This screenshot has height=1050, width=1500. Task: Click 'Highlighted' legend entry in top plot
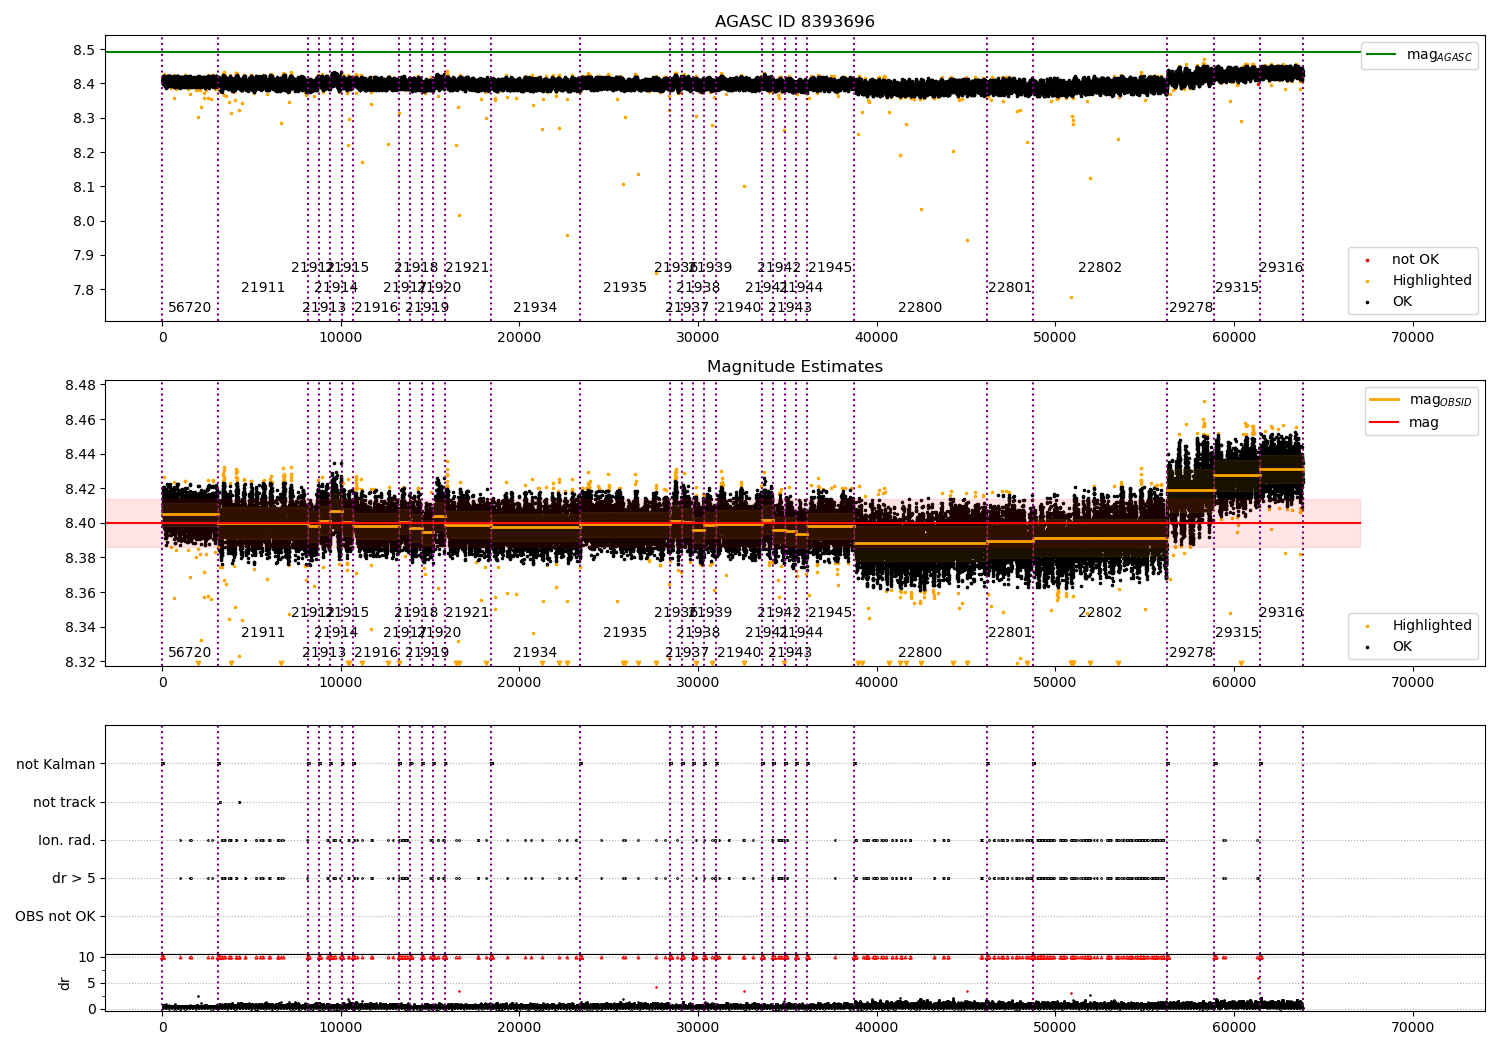tap(1431, 281)
